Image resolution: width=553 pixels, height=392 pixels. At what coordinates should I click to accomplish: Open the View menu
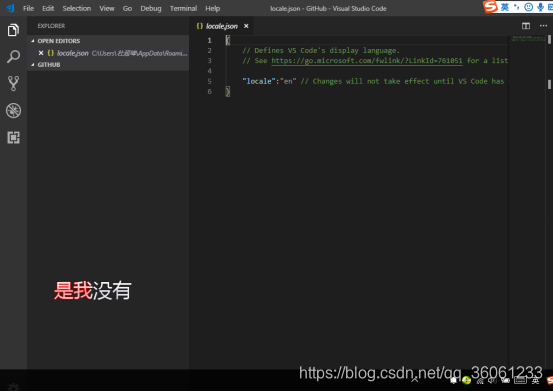coord(107,8)
